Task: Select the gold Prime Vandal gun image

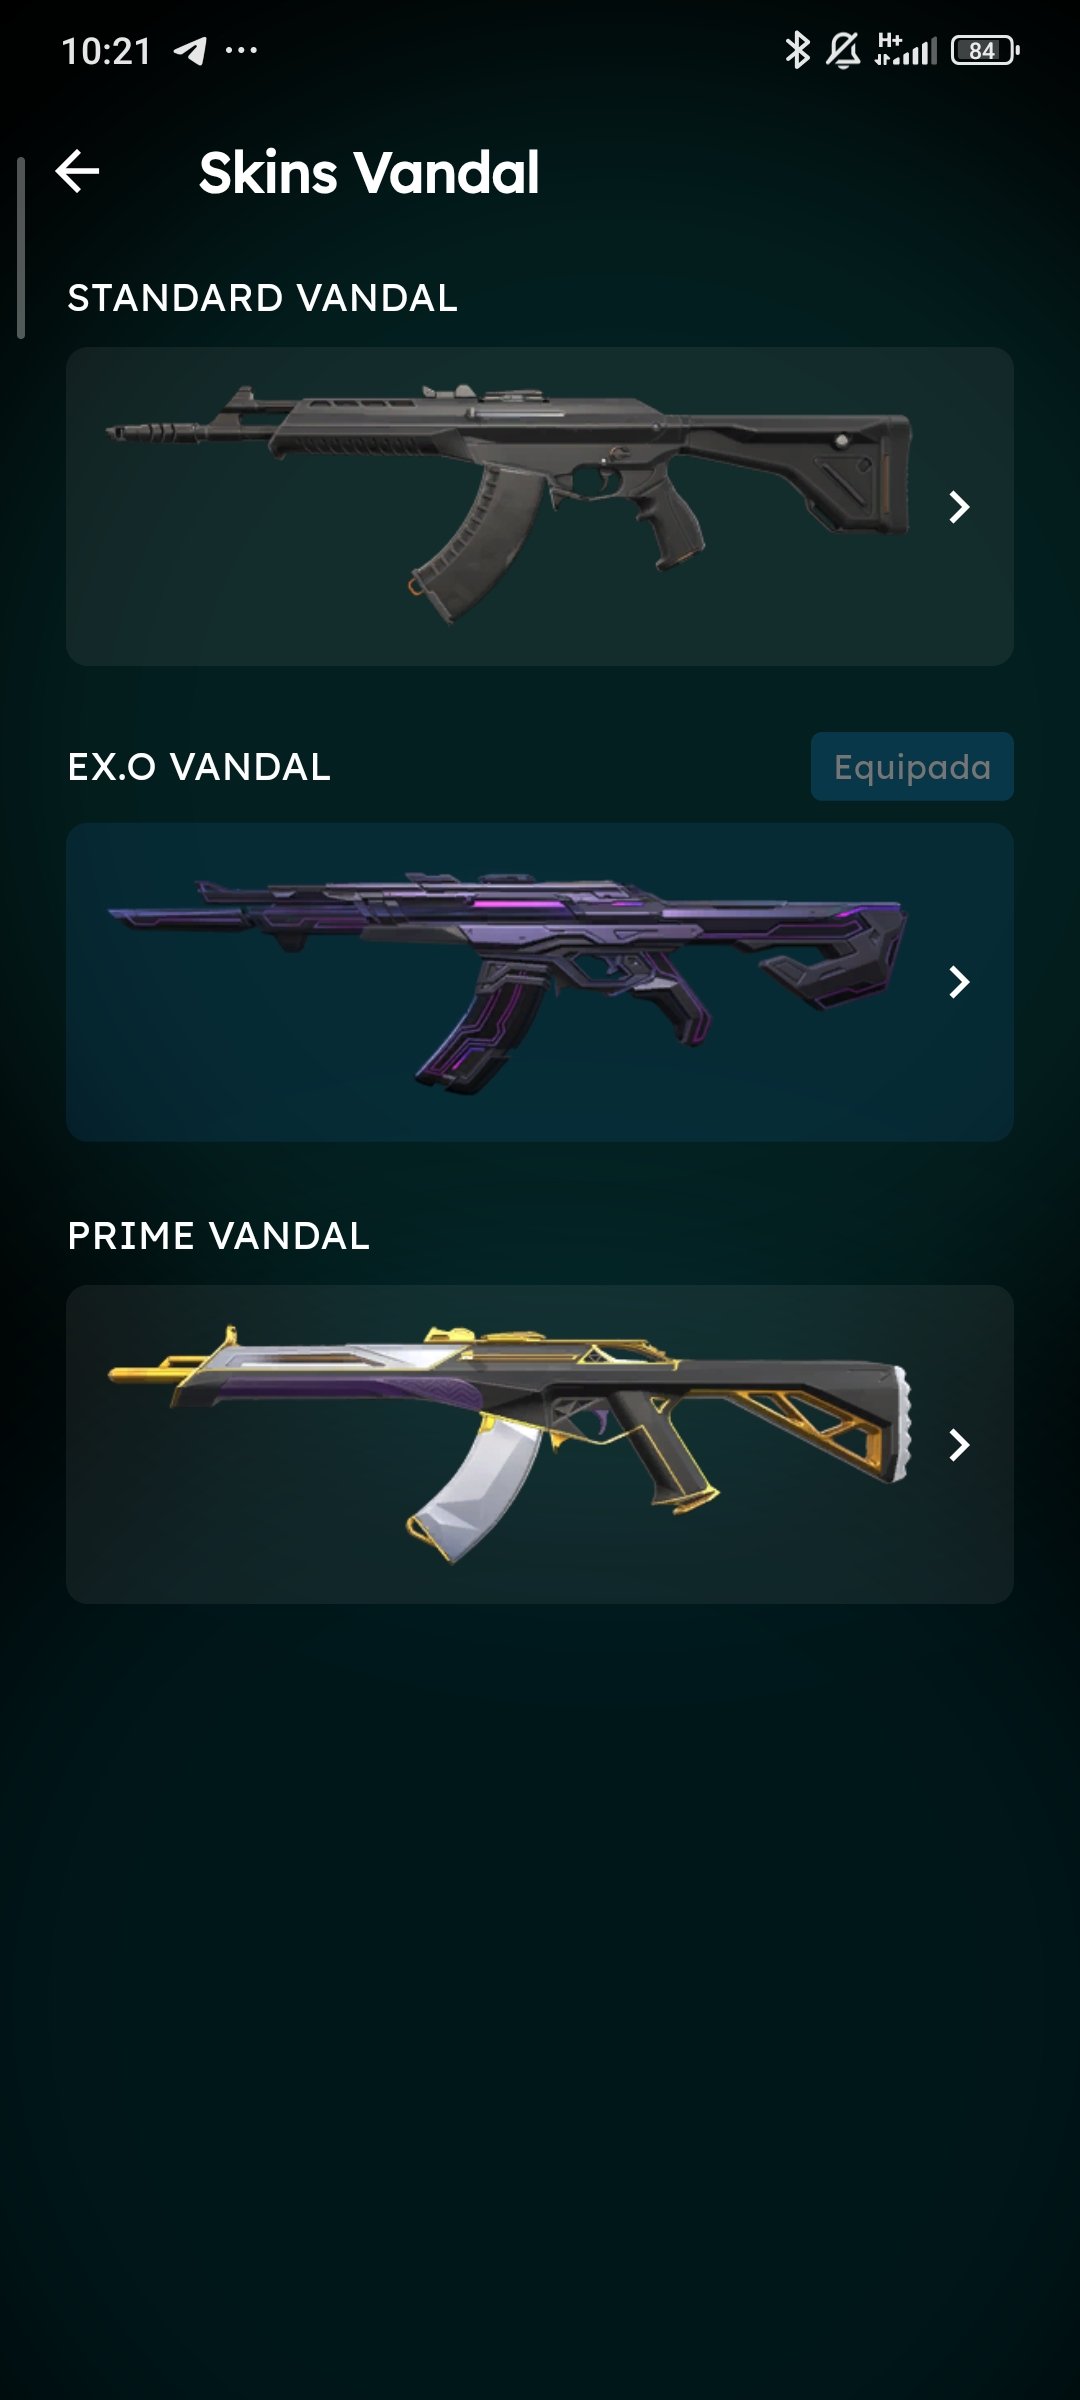Action: [509, 1444]
